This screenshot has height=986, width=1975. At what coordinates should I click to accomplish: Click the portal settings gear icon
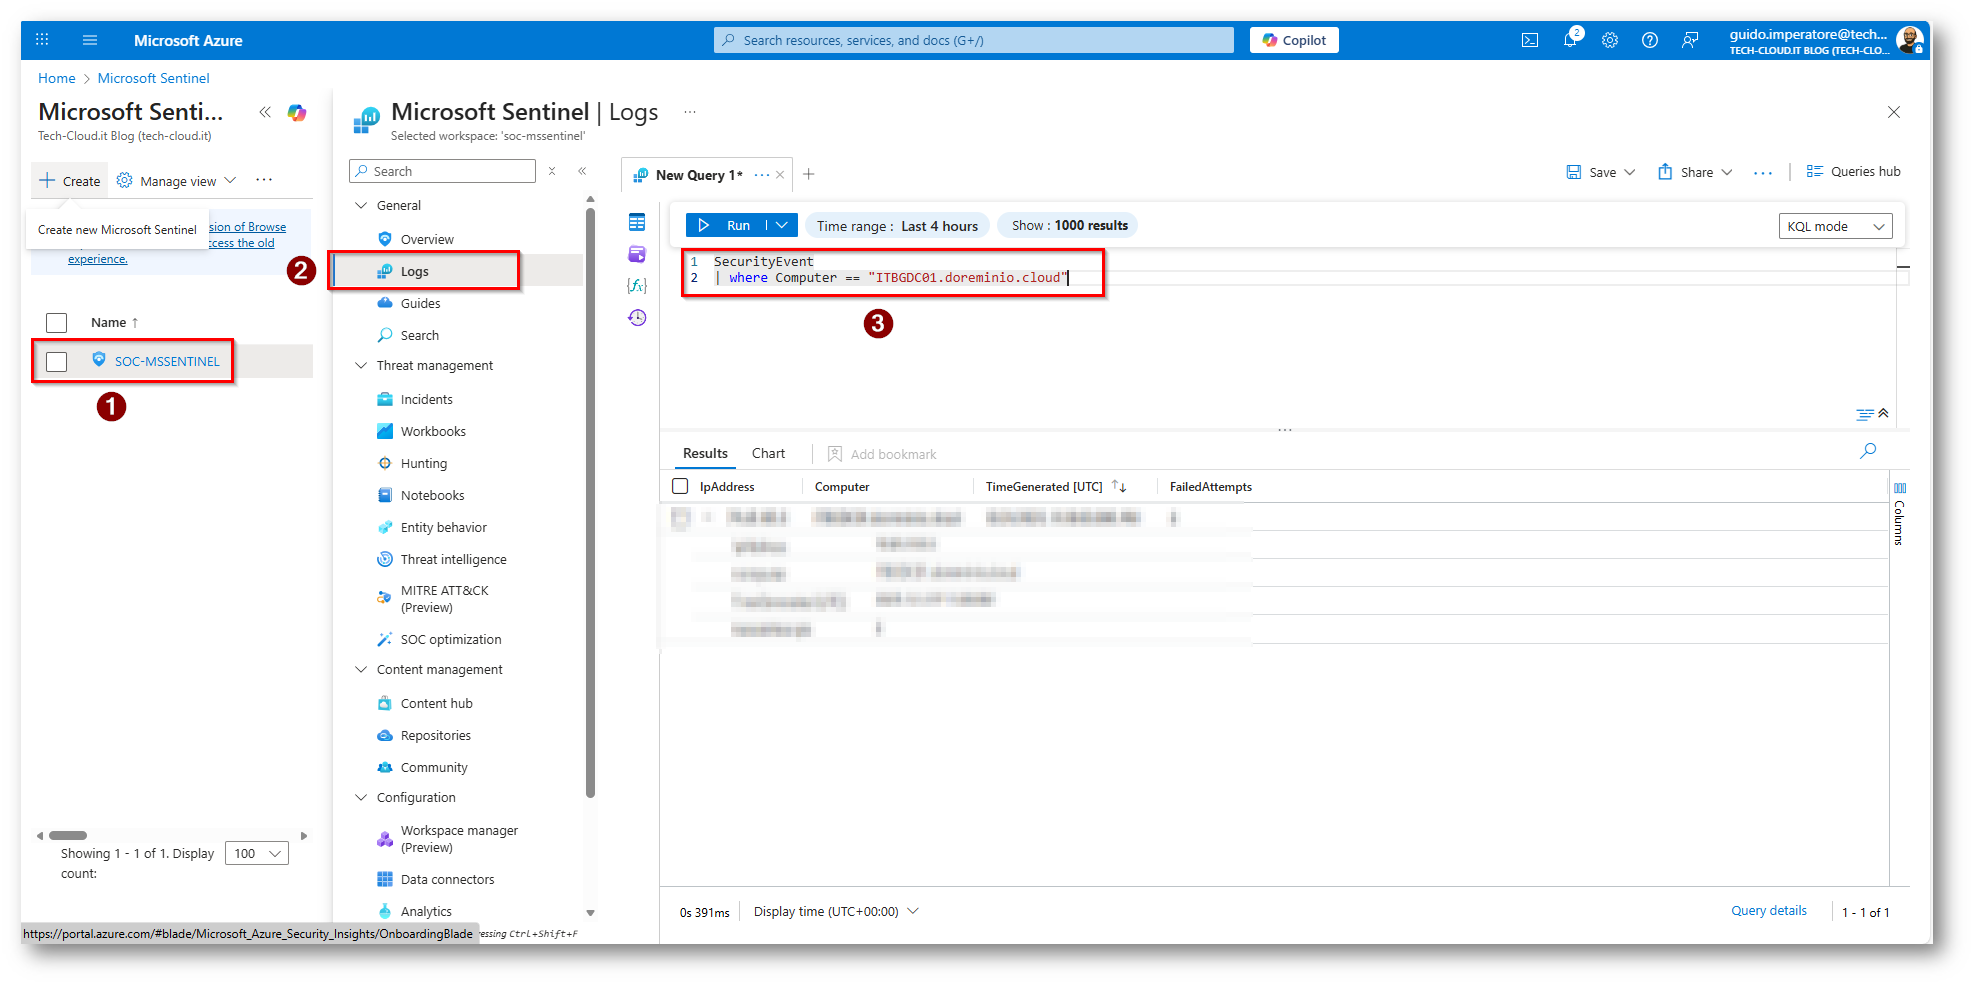point(1609,41)
